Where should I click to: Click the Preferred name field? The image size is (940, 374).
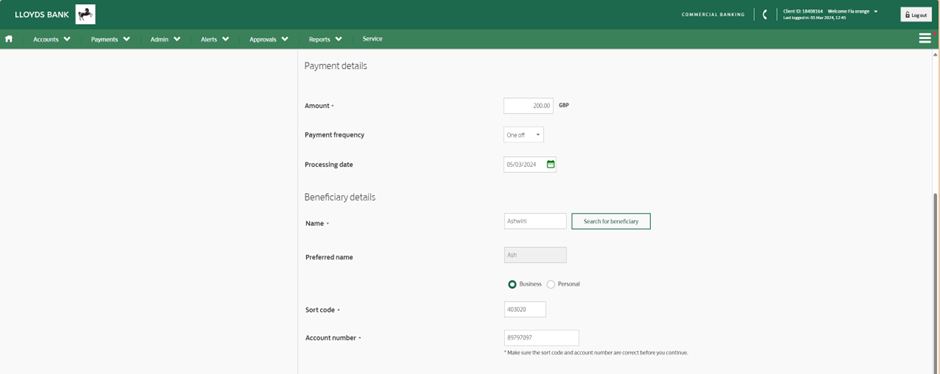pos(535,255)
